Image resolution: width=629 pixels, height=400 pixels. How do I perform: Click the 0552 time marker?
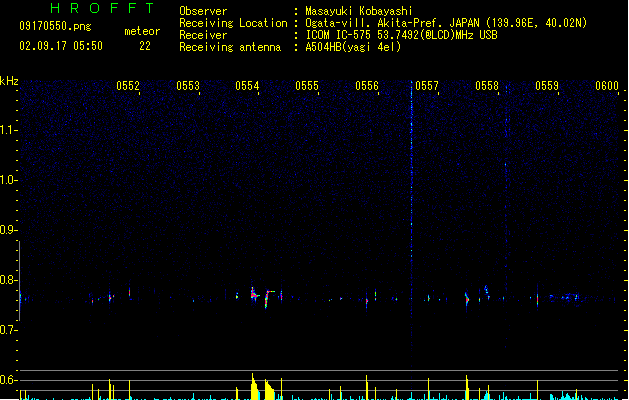(x=128, y=86)
